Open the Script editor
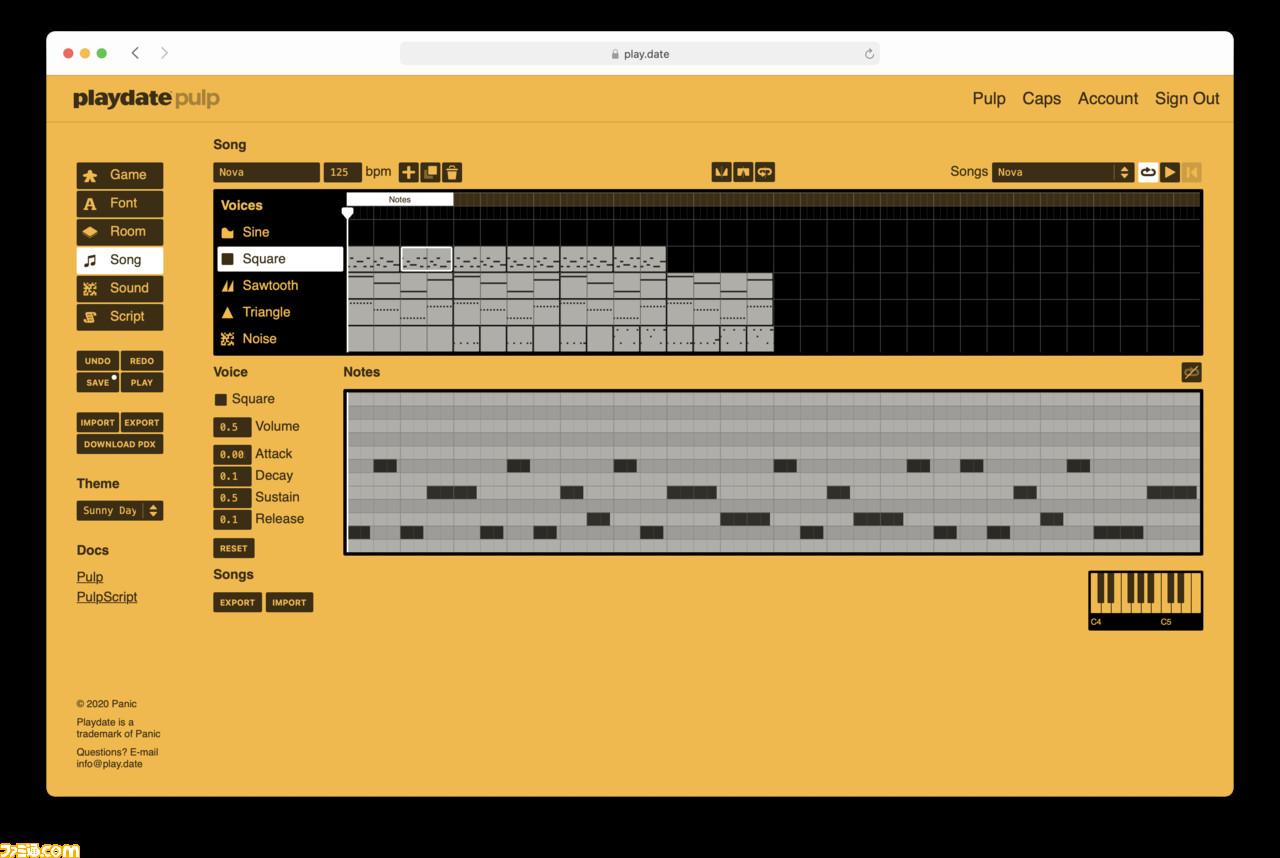This screenshot has height=858, width=1280. tap(120, 316)
